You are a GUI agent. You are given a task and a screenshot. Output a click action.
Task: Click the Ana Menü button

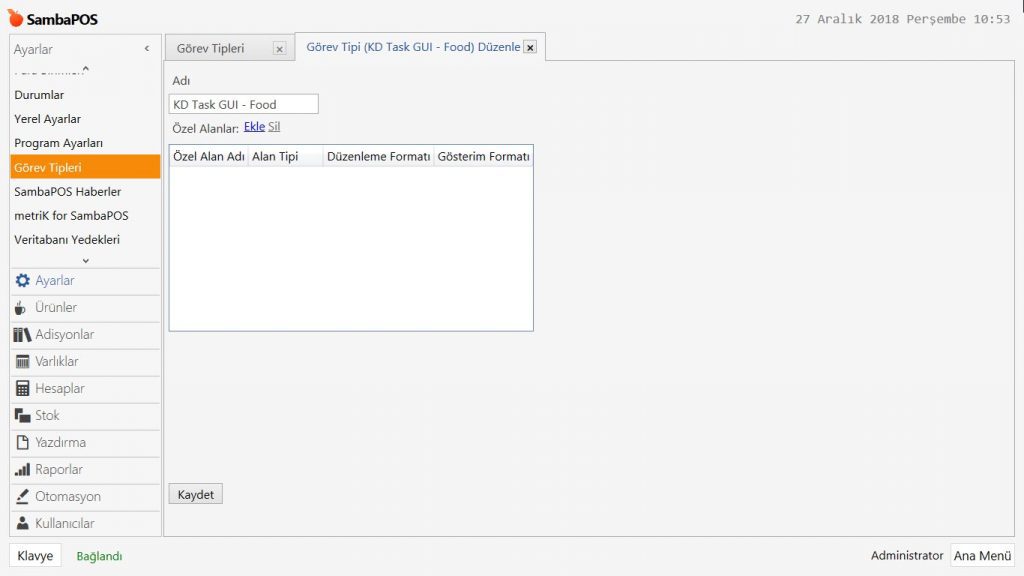click(982, 556)
